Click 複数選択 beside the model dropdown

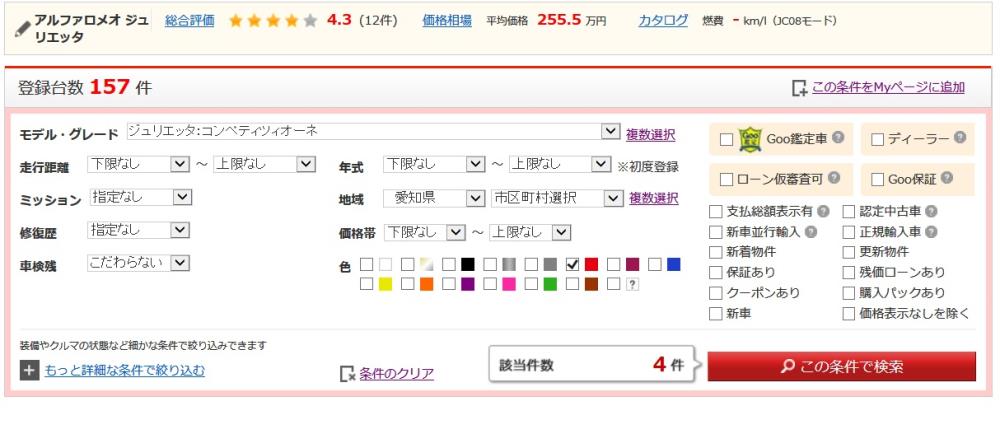pyautogui.click(x=651, y=135)
